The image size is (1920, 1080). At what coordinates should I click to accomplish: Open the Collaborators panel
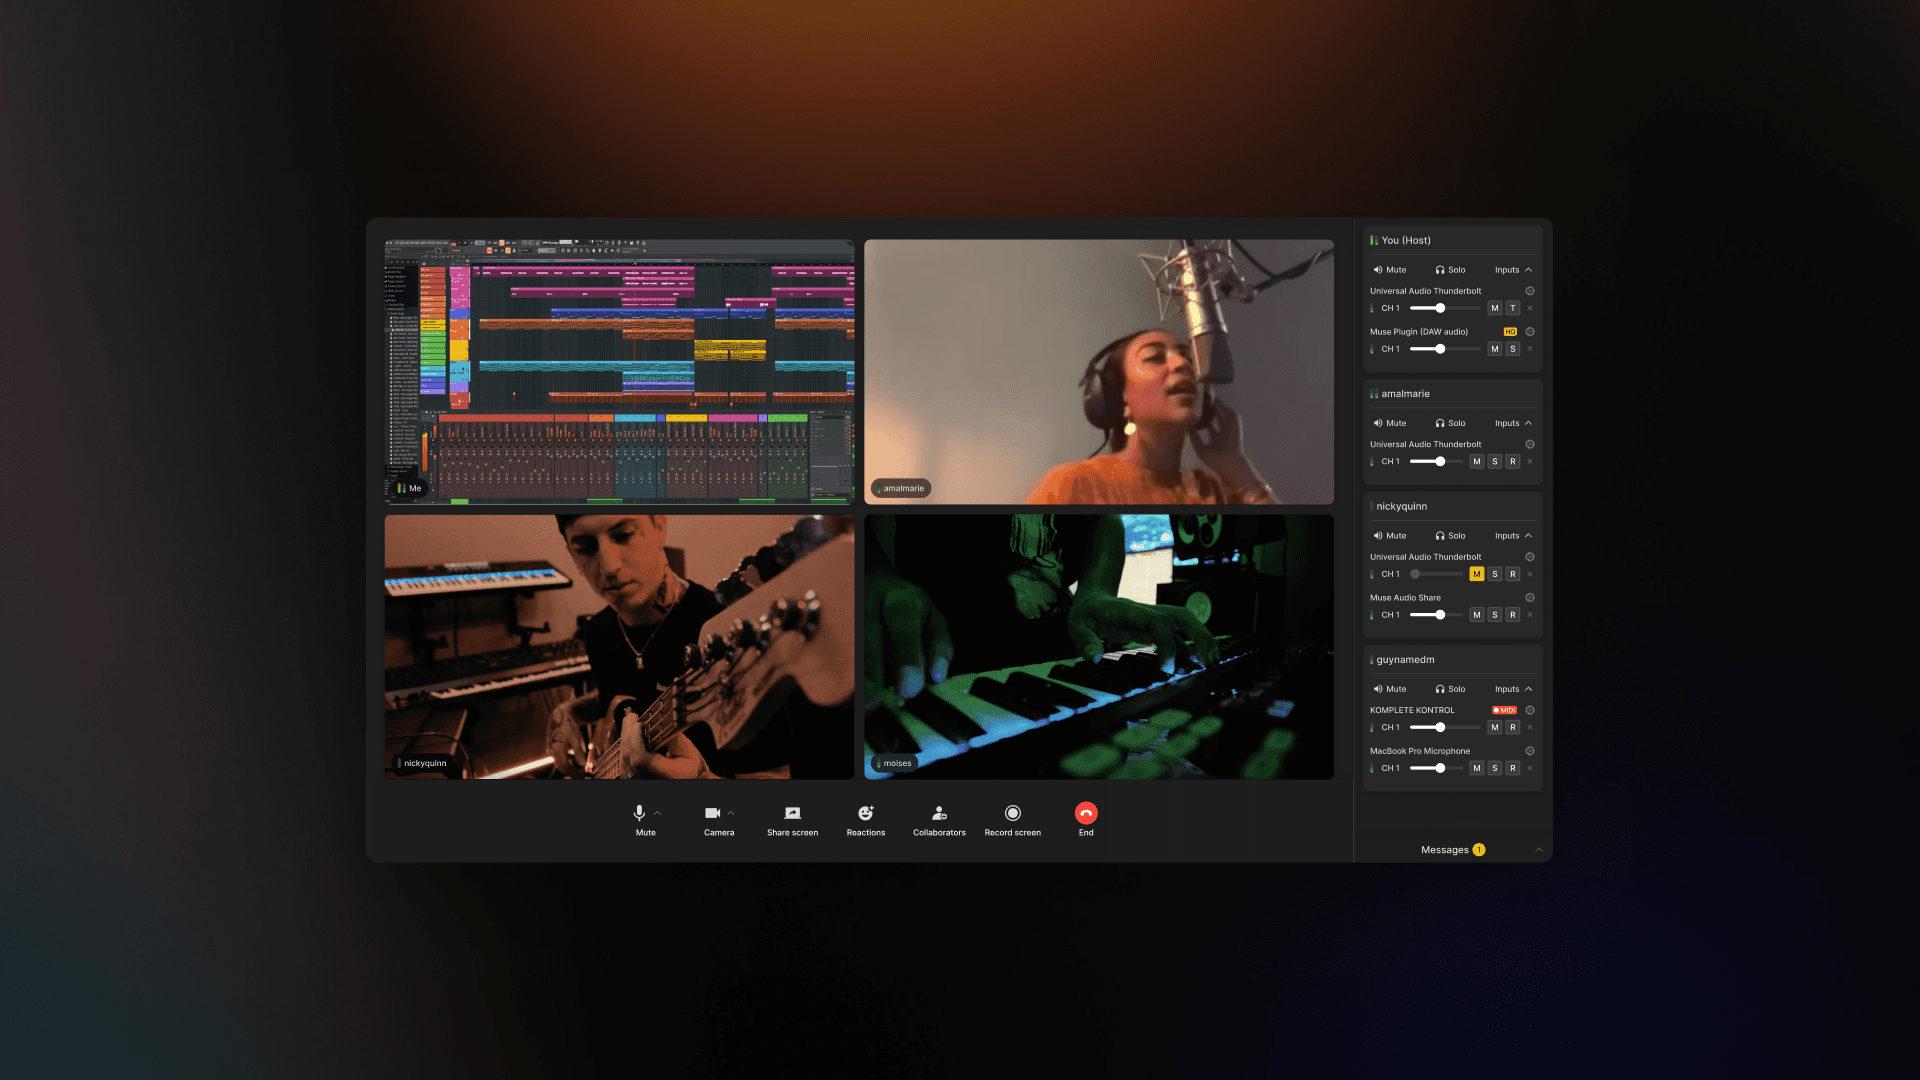939,813
